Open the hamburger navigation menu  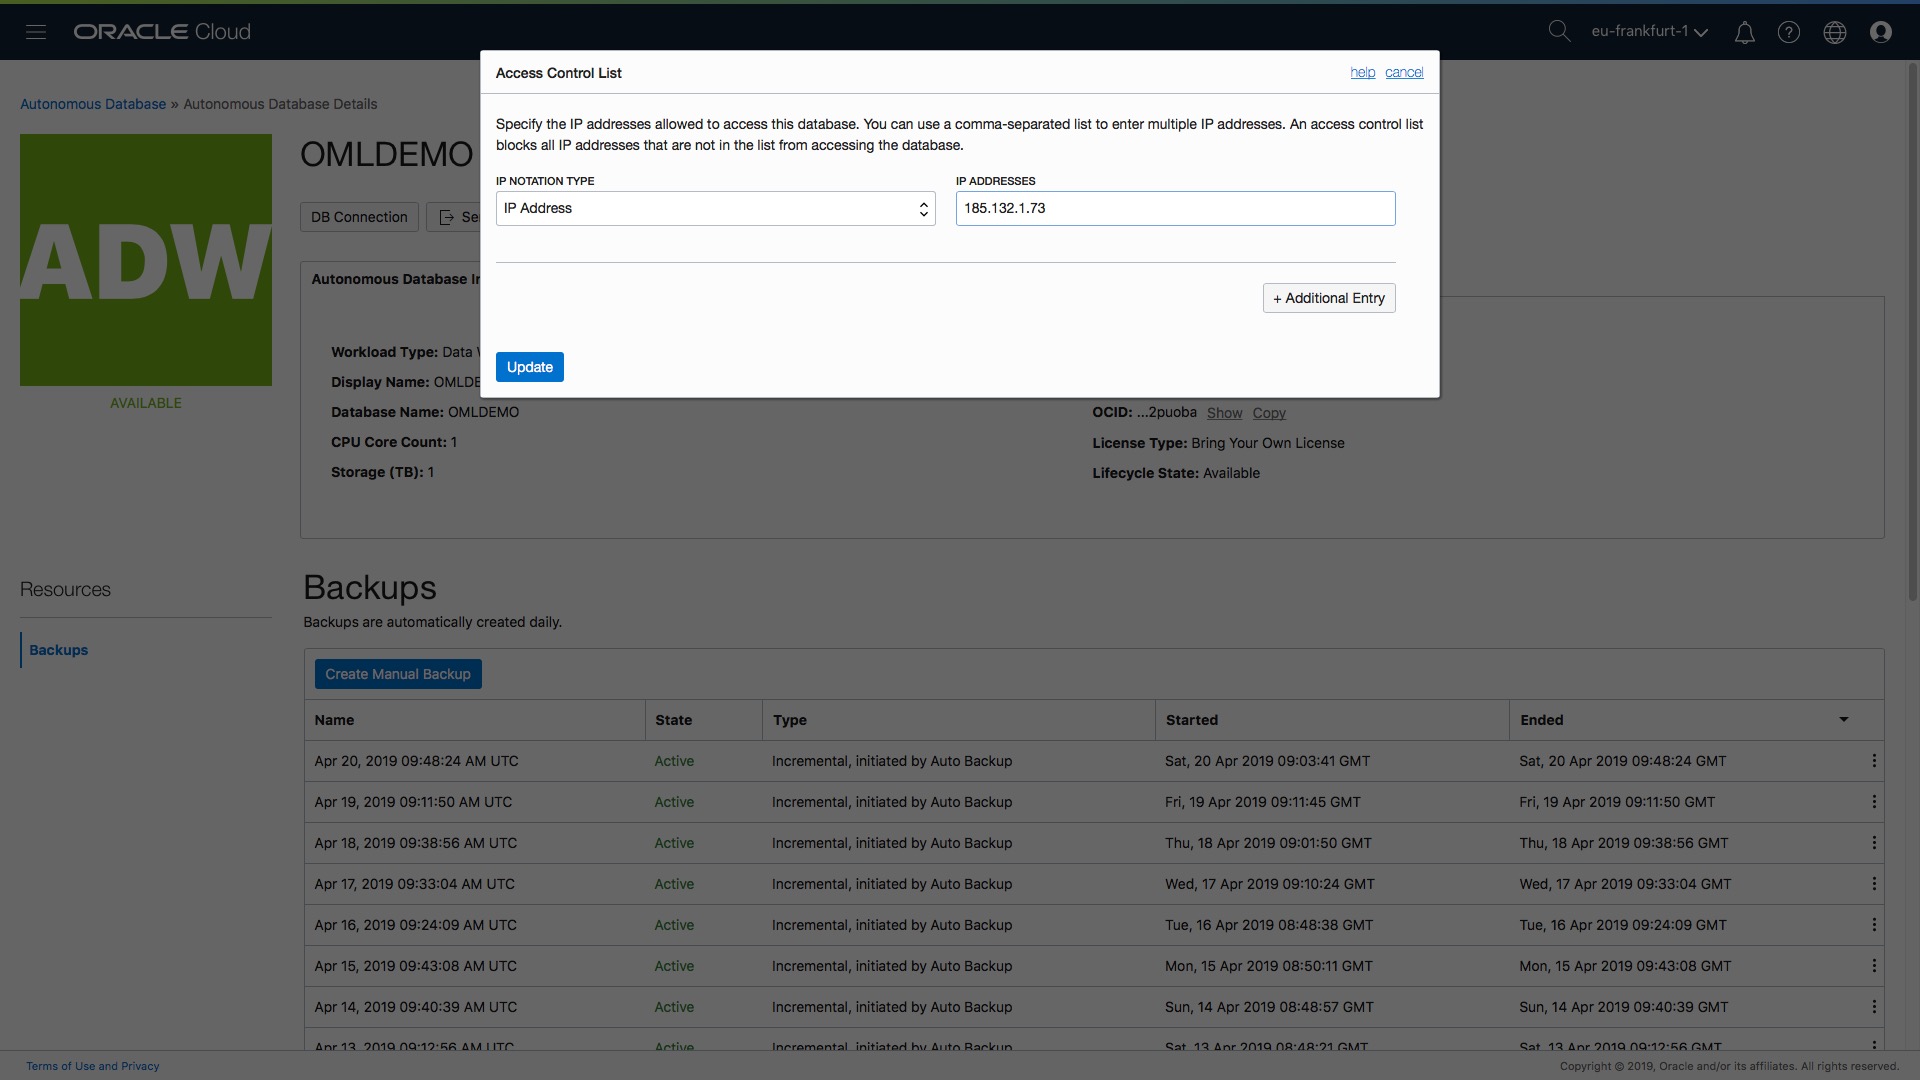36,32
